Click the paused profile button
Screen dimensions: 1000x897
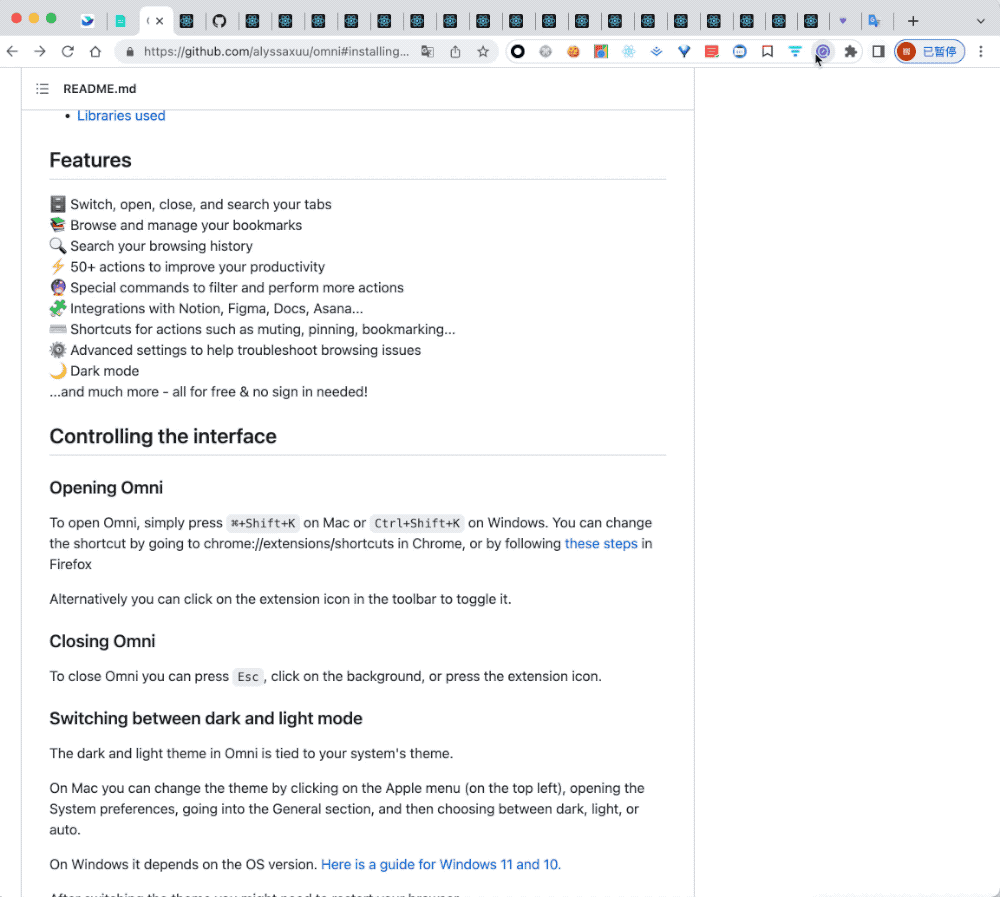coord(929,52)
